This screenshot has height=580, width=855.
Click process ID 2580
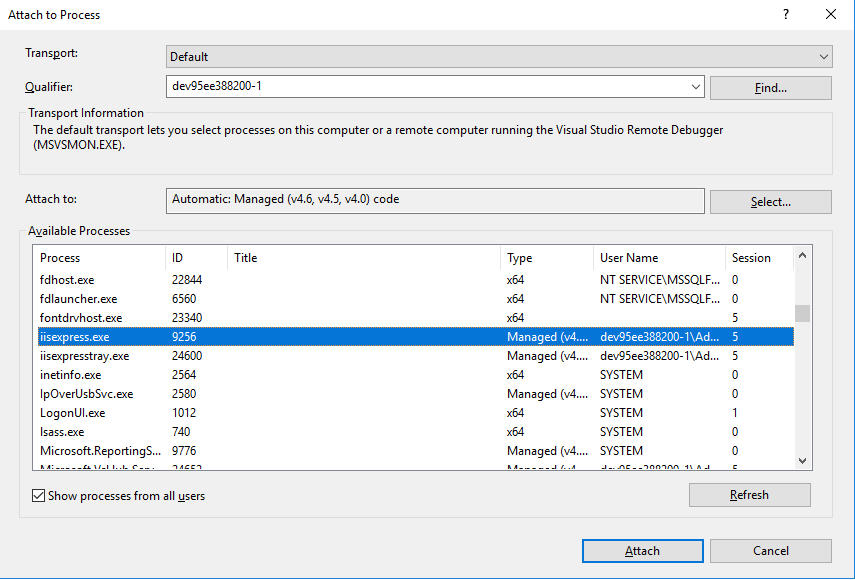tap(184, 394)
